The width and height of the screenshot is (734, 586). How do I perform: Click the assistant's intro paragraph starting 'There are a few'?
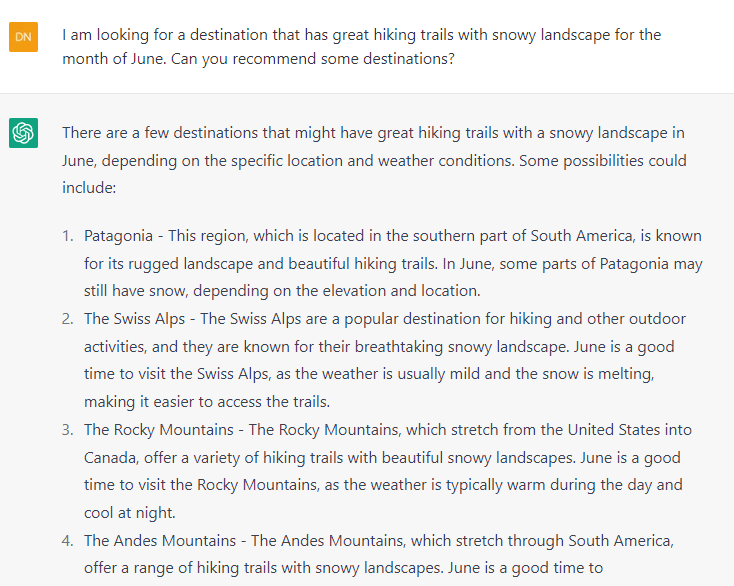[374, 160]
